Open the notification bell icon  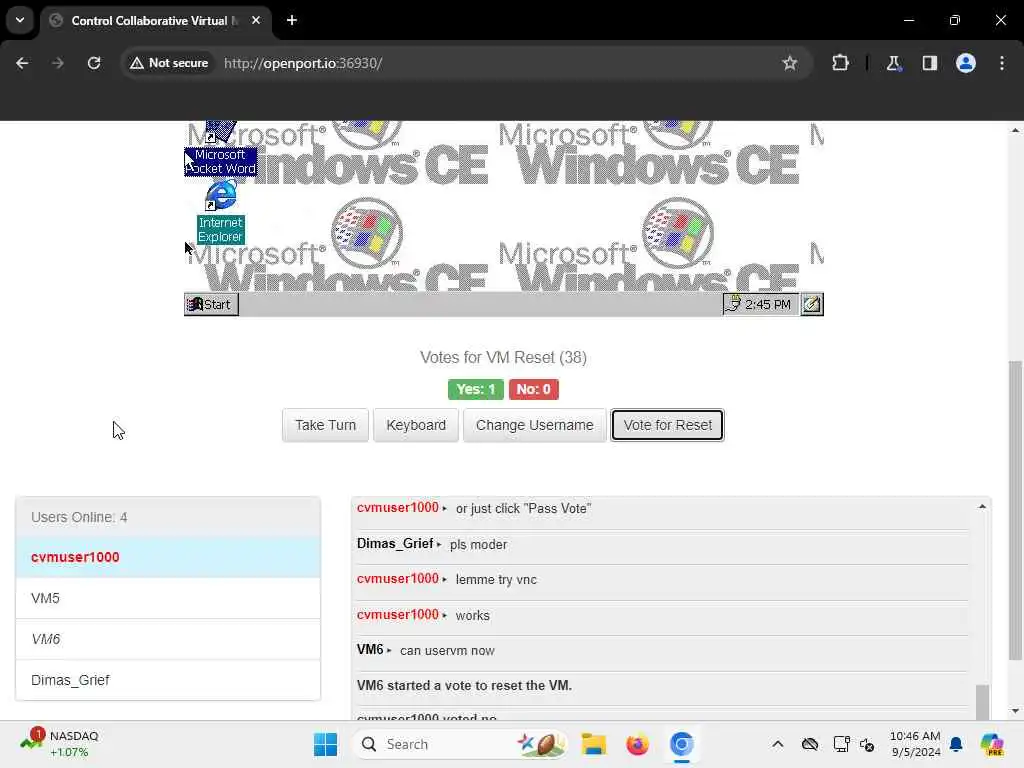coord(956,744)
